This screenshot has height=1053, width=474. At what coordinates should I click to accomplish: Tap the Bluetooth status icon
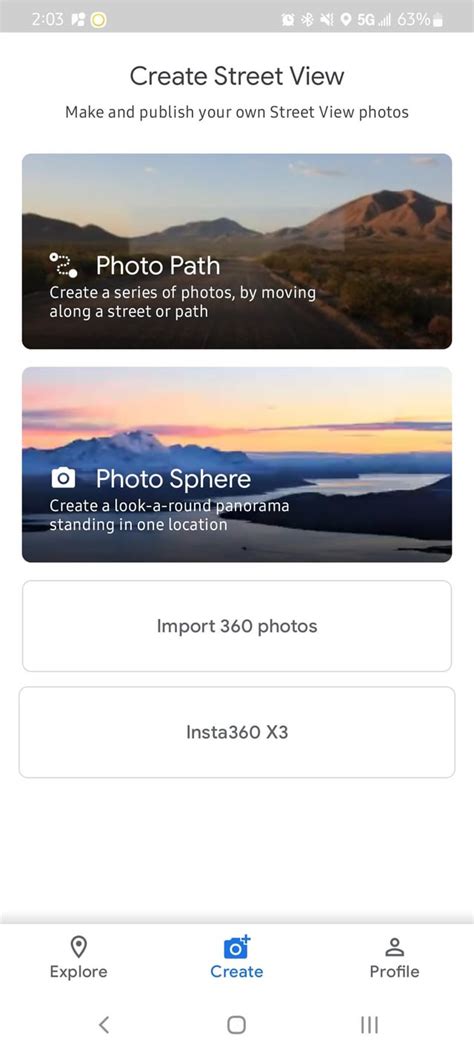tap(307, 19)
